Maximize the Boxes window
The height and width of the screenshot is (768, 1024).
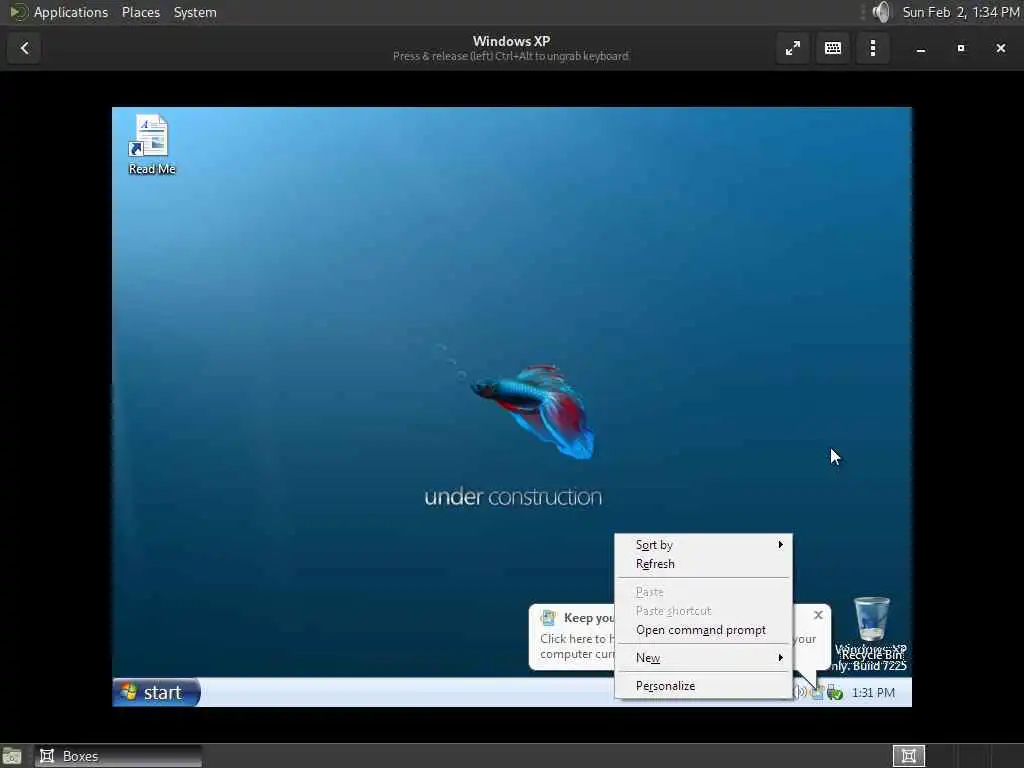(961, 48)
